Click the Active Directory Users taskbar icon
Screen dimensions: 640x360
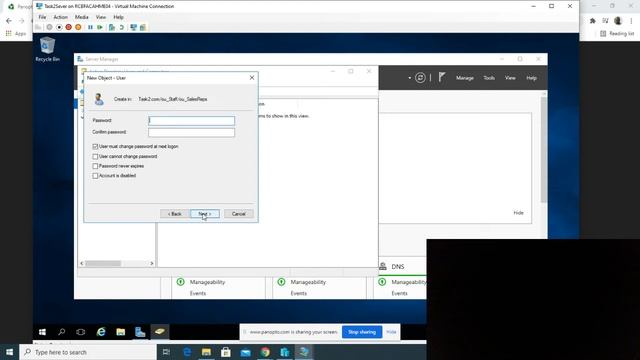(x=160, y=332)
